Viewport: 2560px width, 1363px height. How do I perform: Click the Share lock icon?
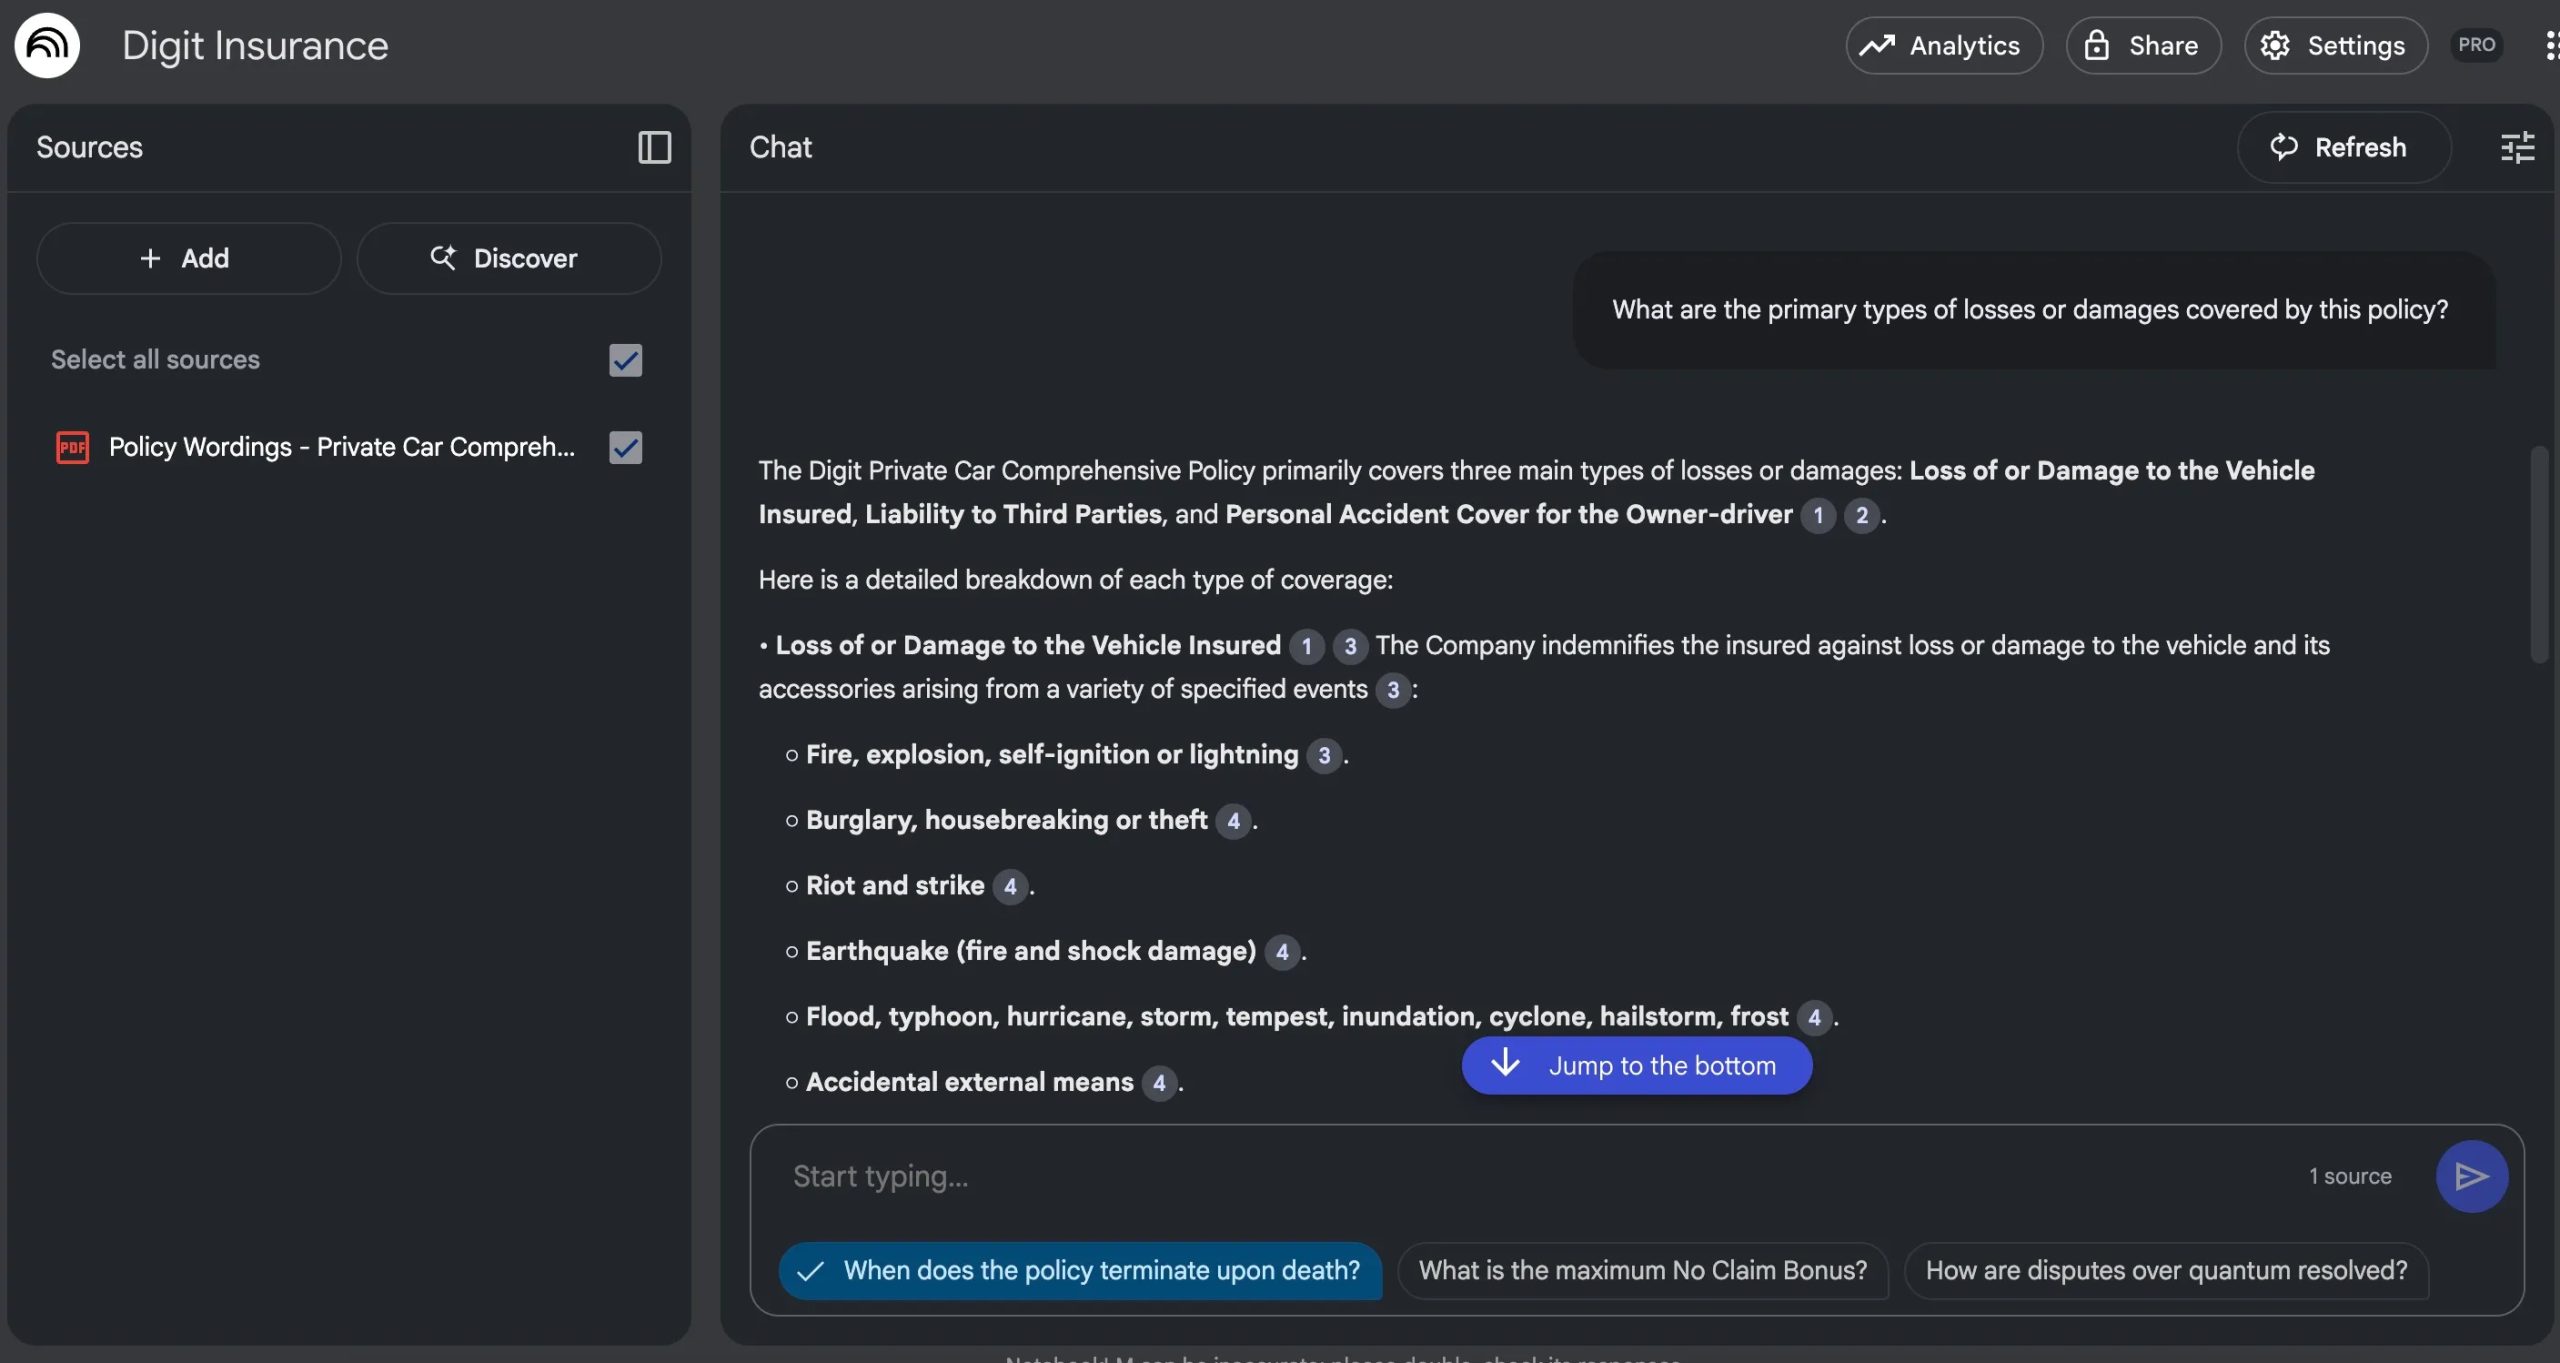click(x=2098, y=44)
